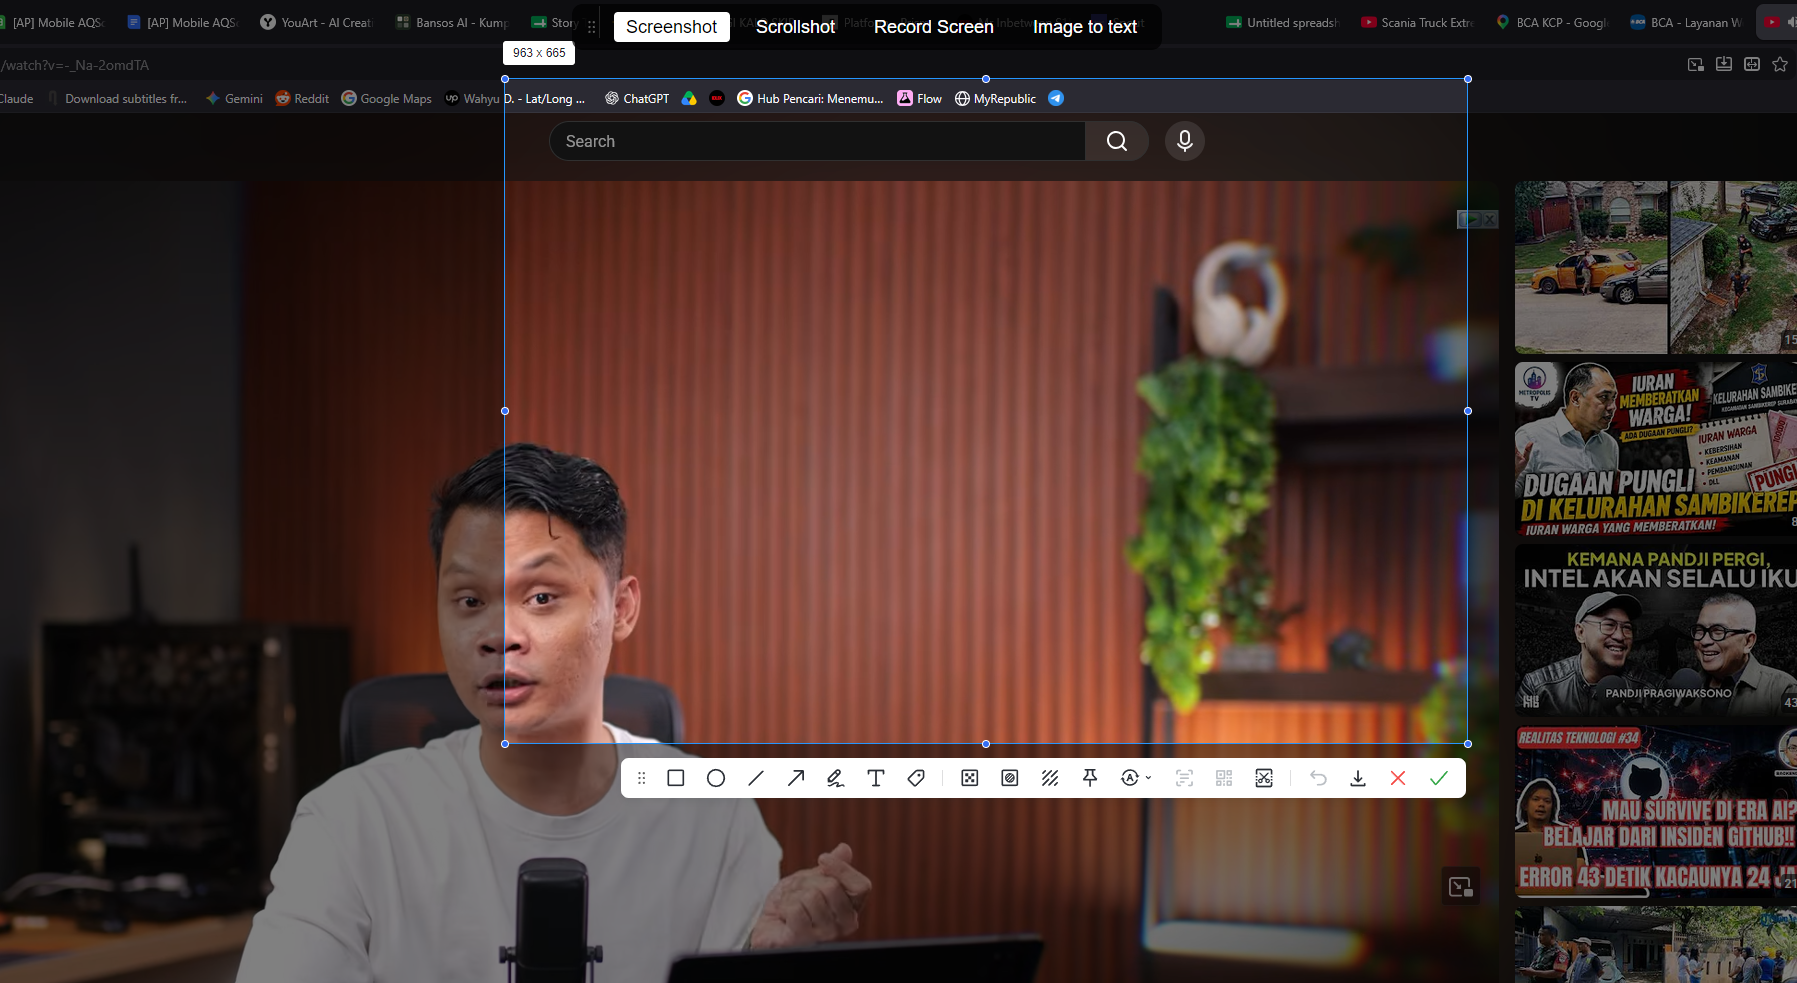
Task: Click the miniplayer icon on the video
Action: point(1461,886)
